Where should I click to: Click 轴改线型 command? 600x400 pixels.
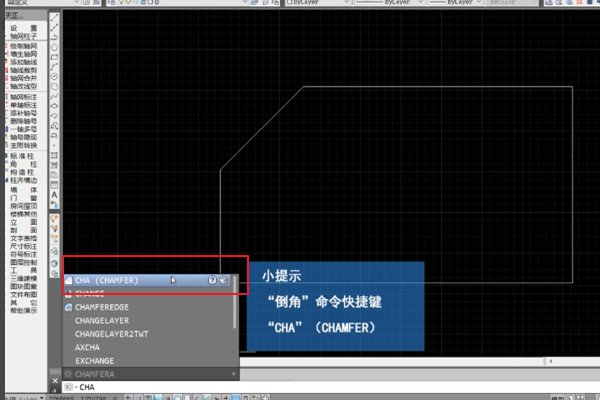(24, 86)
